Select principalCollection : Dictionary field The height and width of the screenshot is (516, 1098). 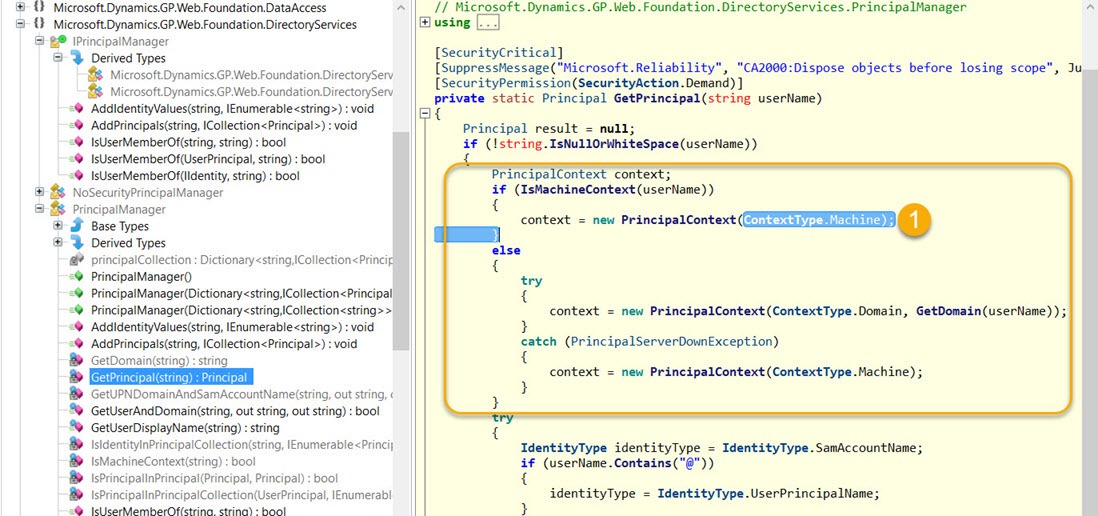point(242,260)
